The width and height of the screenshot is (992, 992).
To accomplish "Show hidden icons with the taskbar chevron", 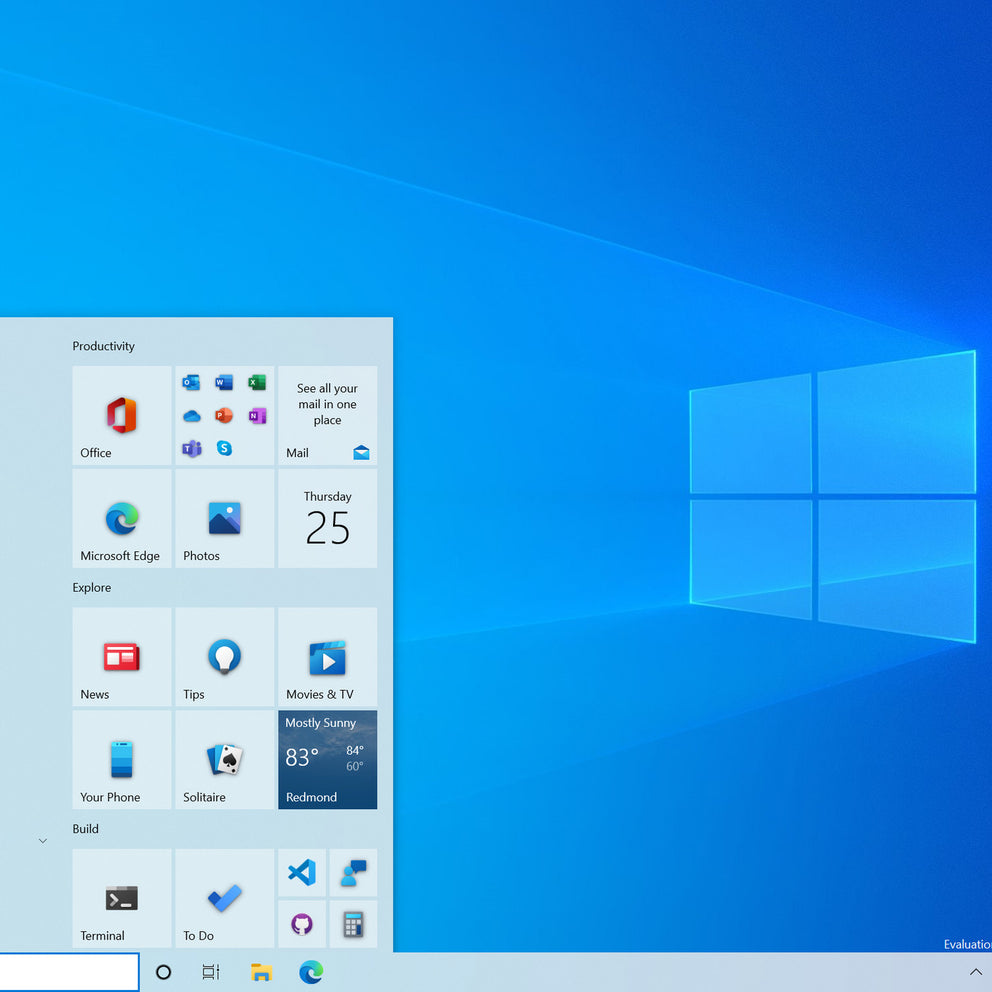I will 976,971.
